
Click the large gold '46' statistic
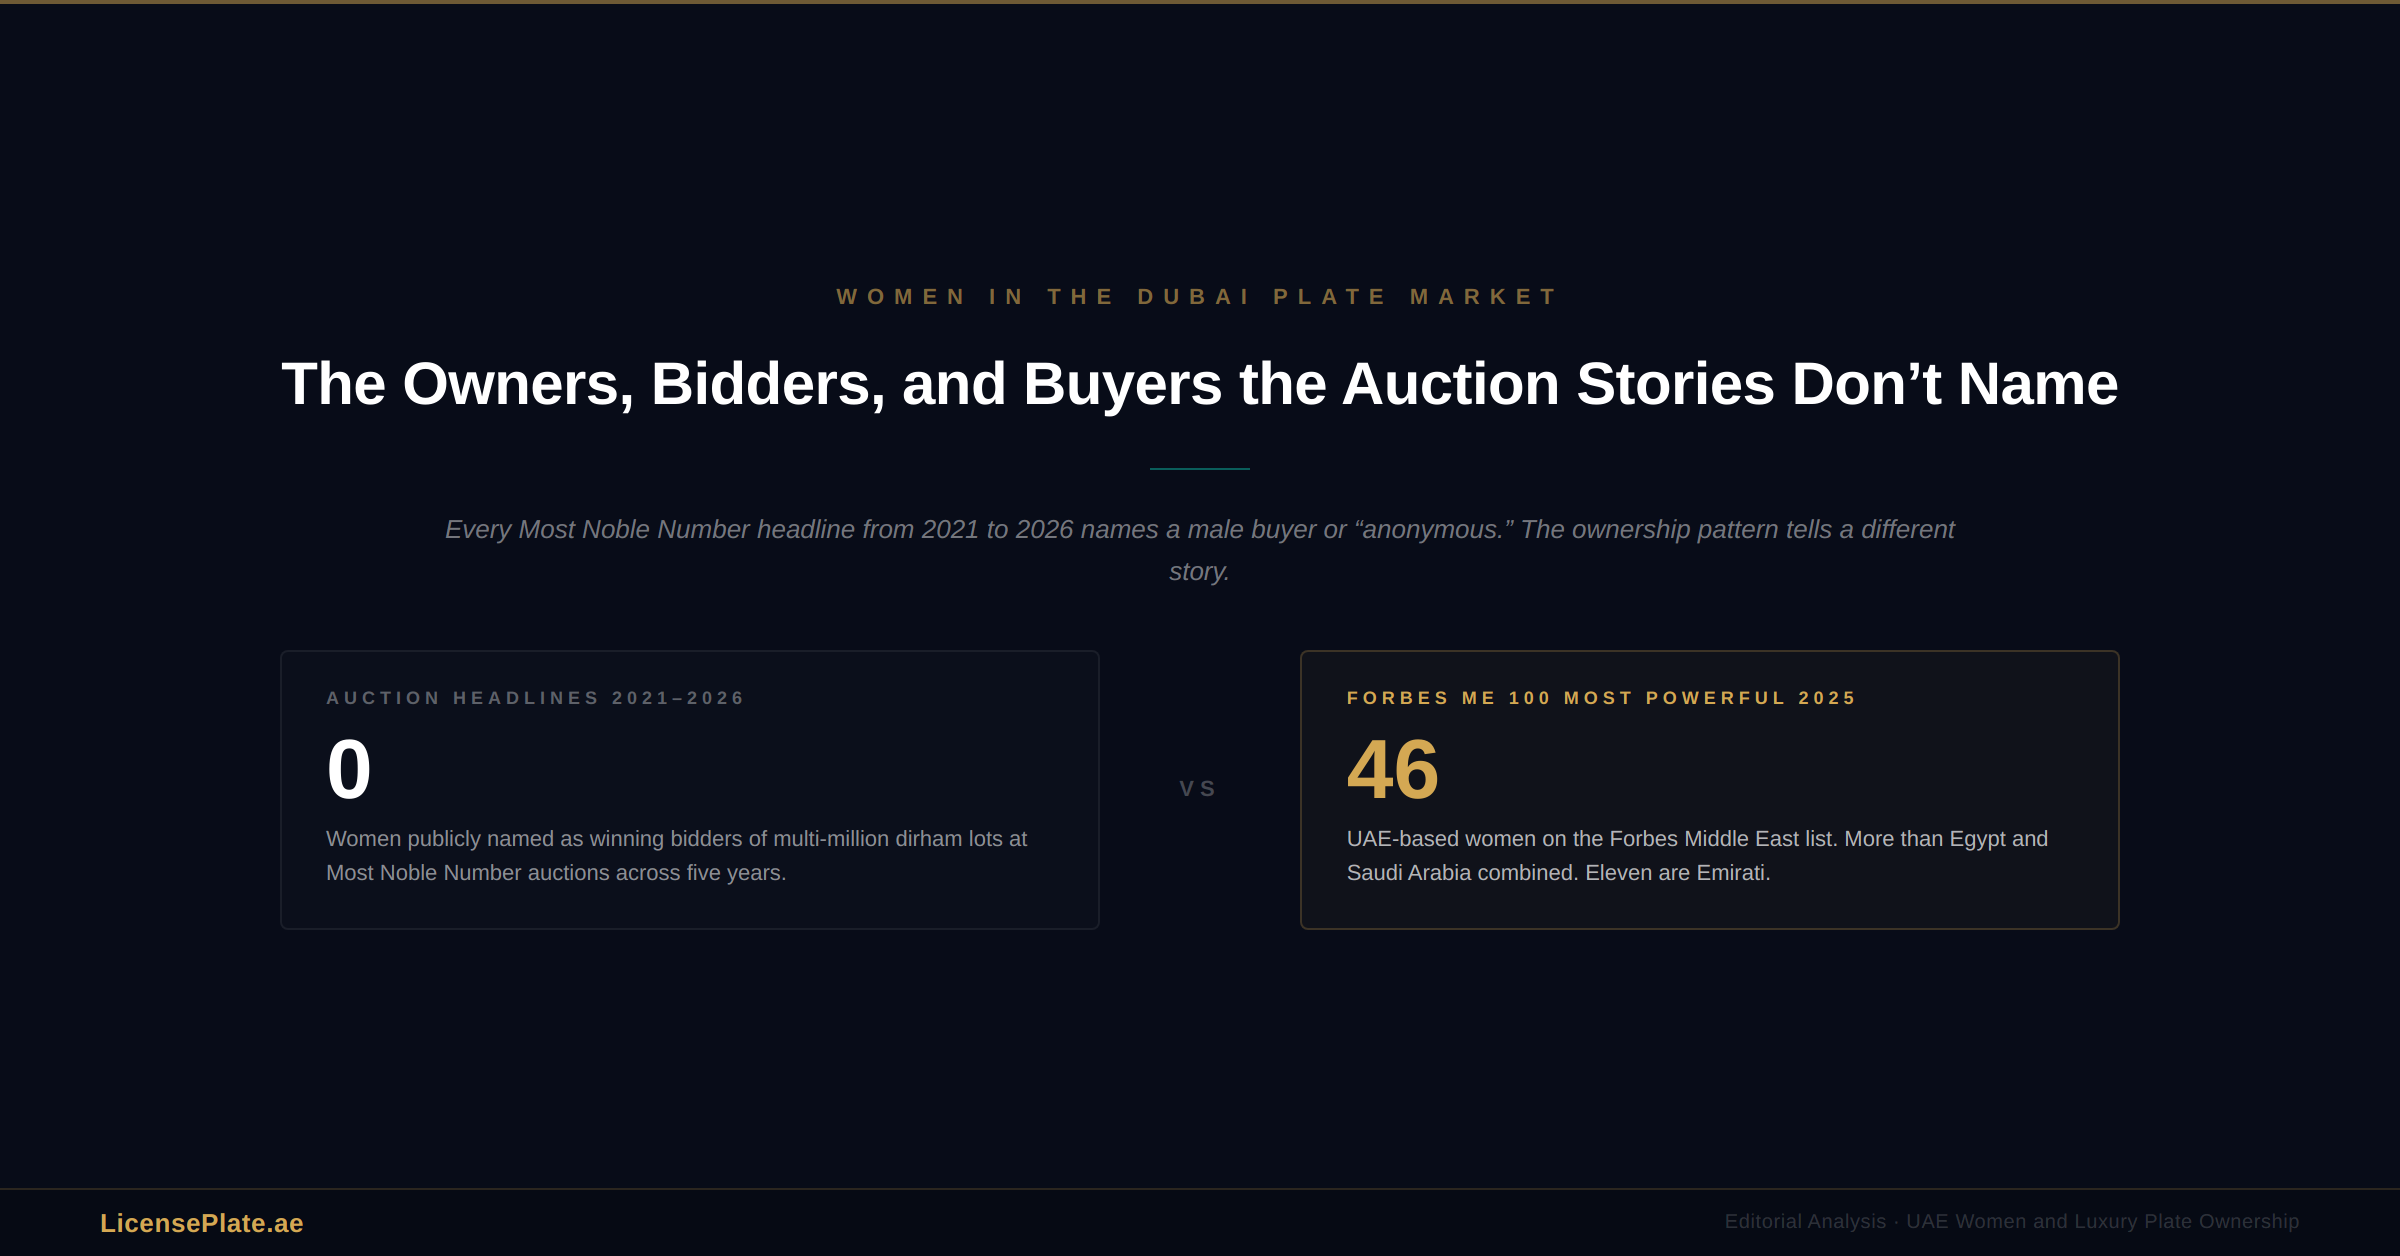pos(1392,769)
